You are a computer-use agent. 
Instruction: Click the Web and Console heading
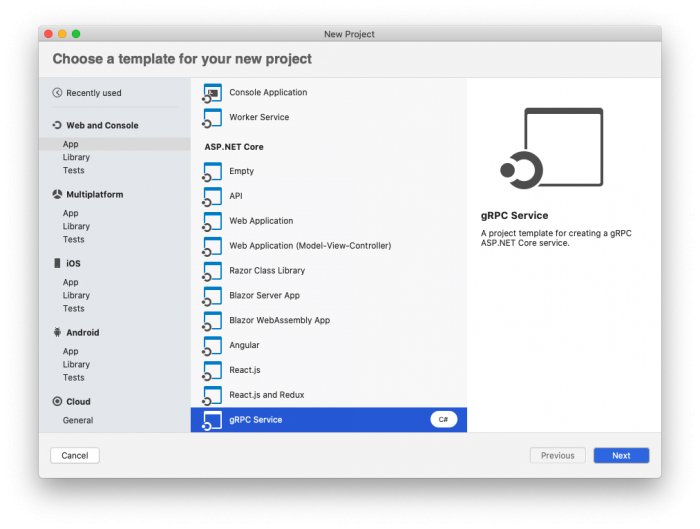tap(102, 125)
